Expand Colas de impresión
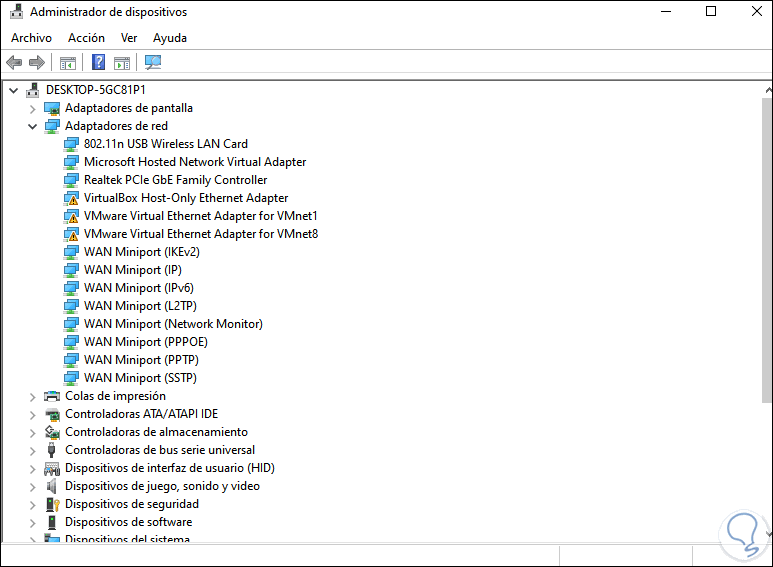Viewport: 773px width, 567px height. point(33,397)
